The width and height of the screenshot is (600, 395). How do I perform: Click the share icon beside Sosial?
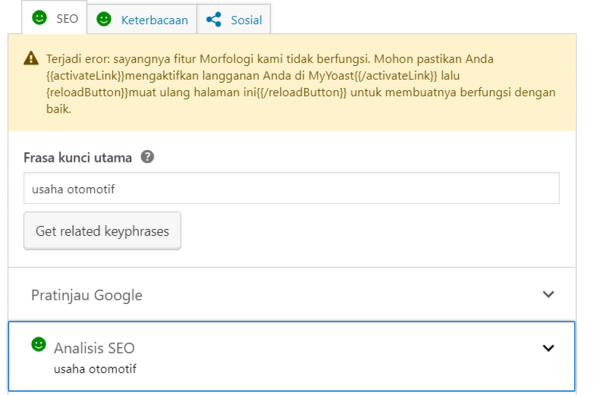214,20
